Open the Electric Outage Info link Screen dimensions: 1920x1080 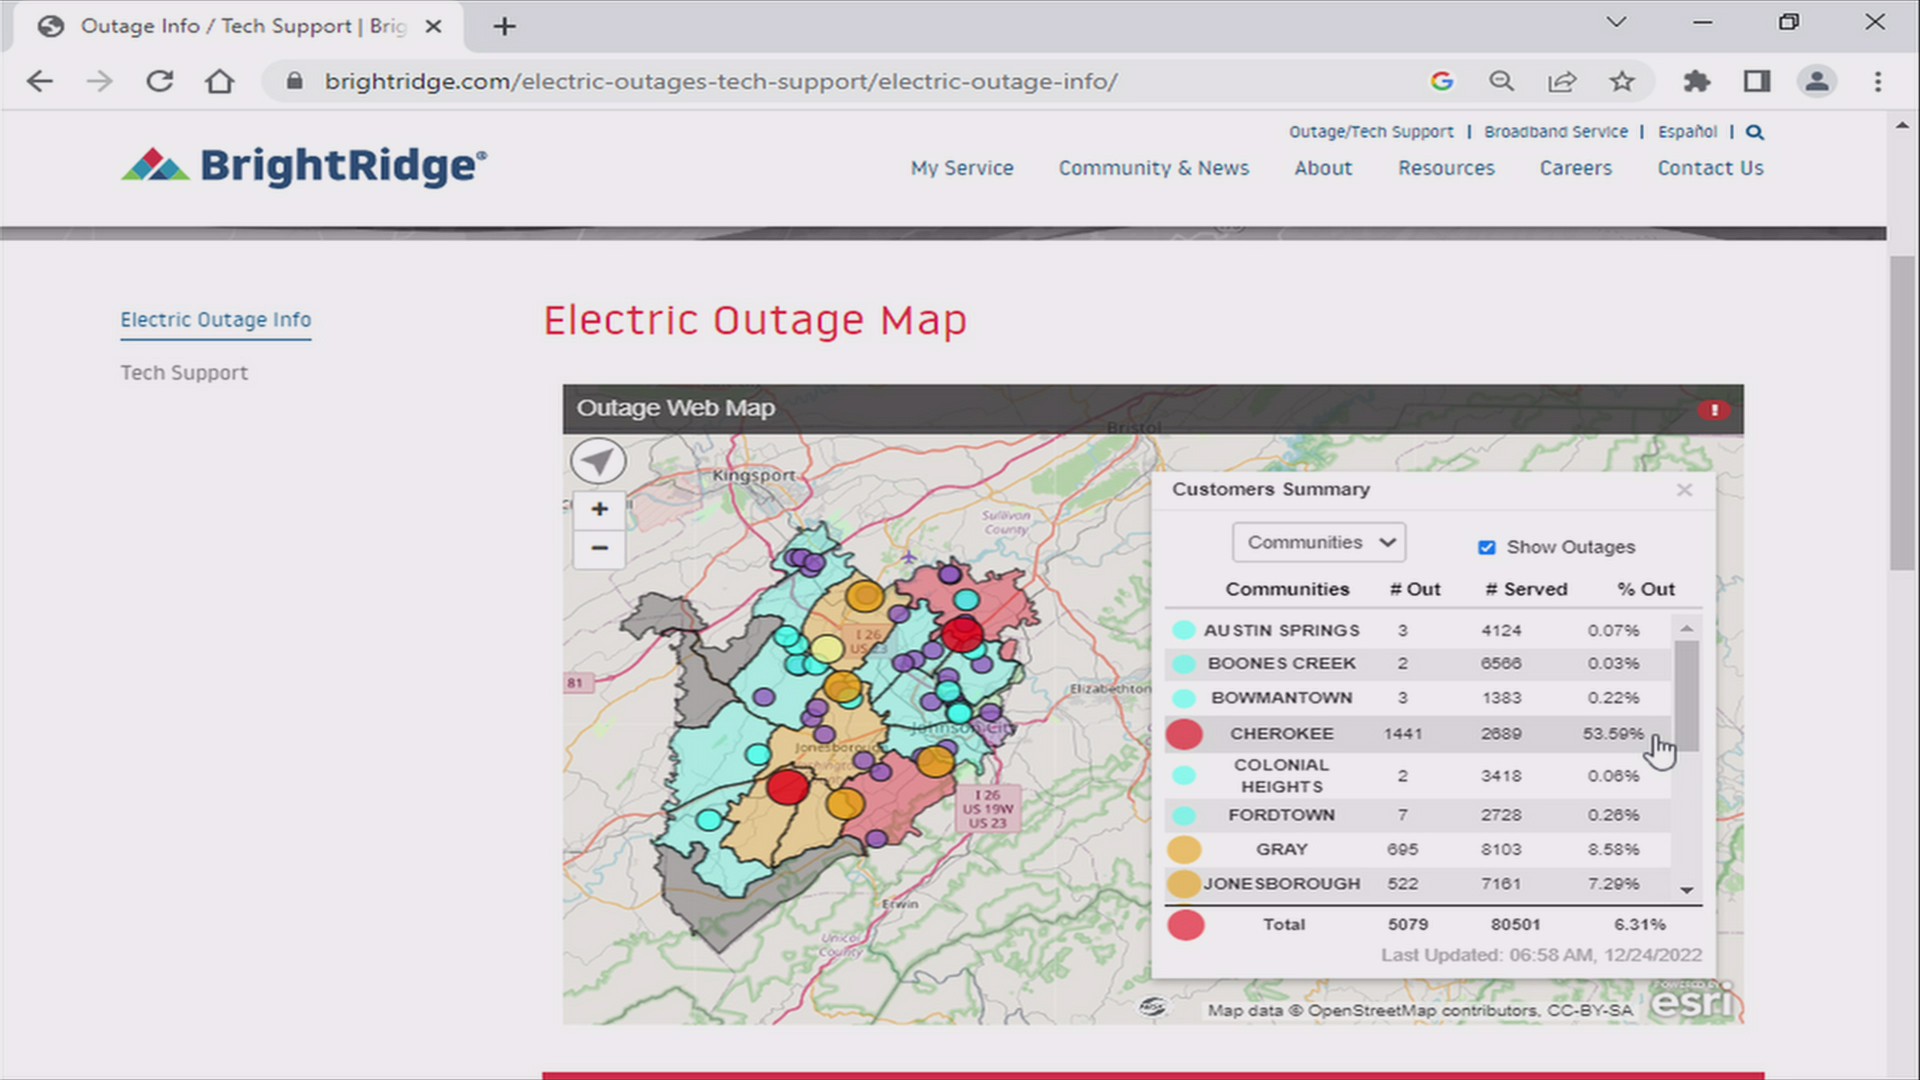point(215,319)
